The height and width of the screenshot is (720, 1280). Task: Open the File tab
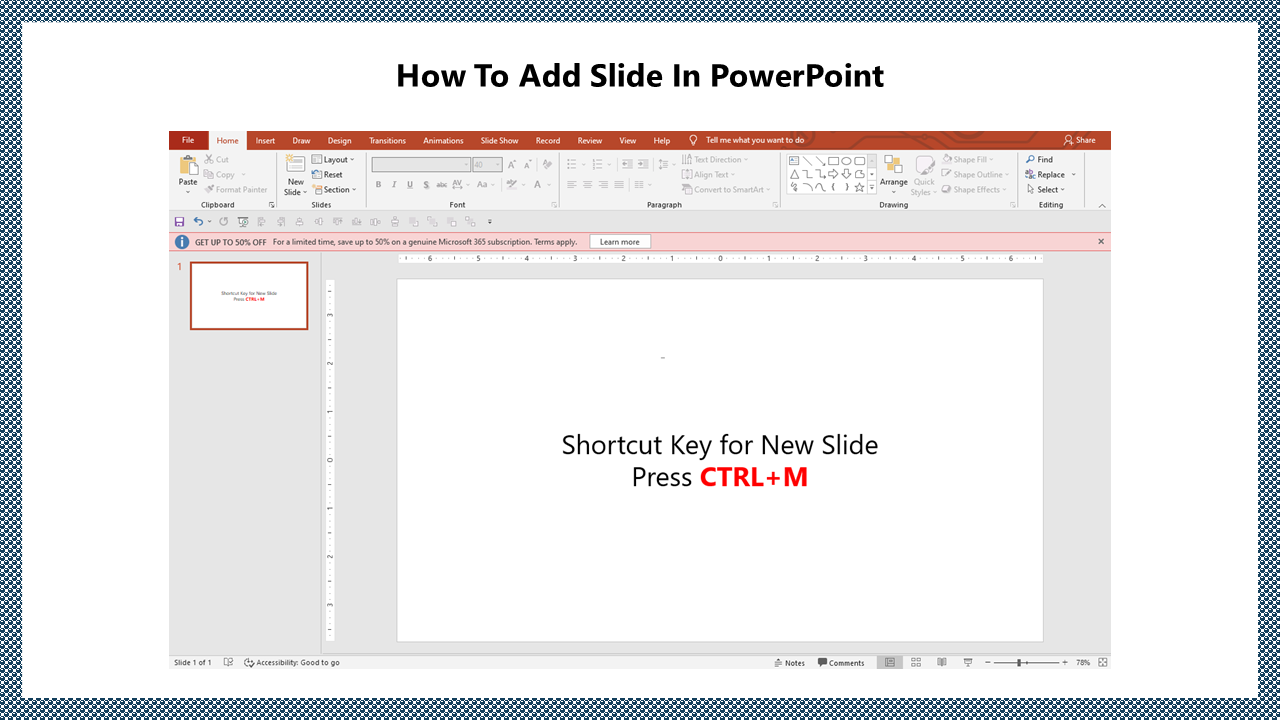coord(188,140)
